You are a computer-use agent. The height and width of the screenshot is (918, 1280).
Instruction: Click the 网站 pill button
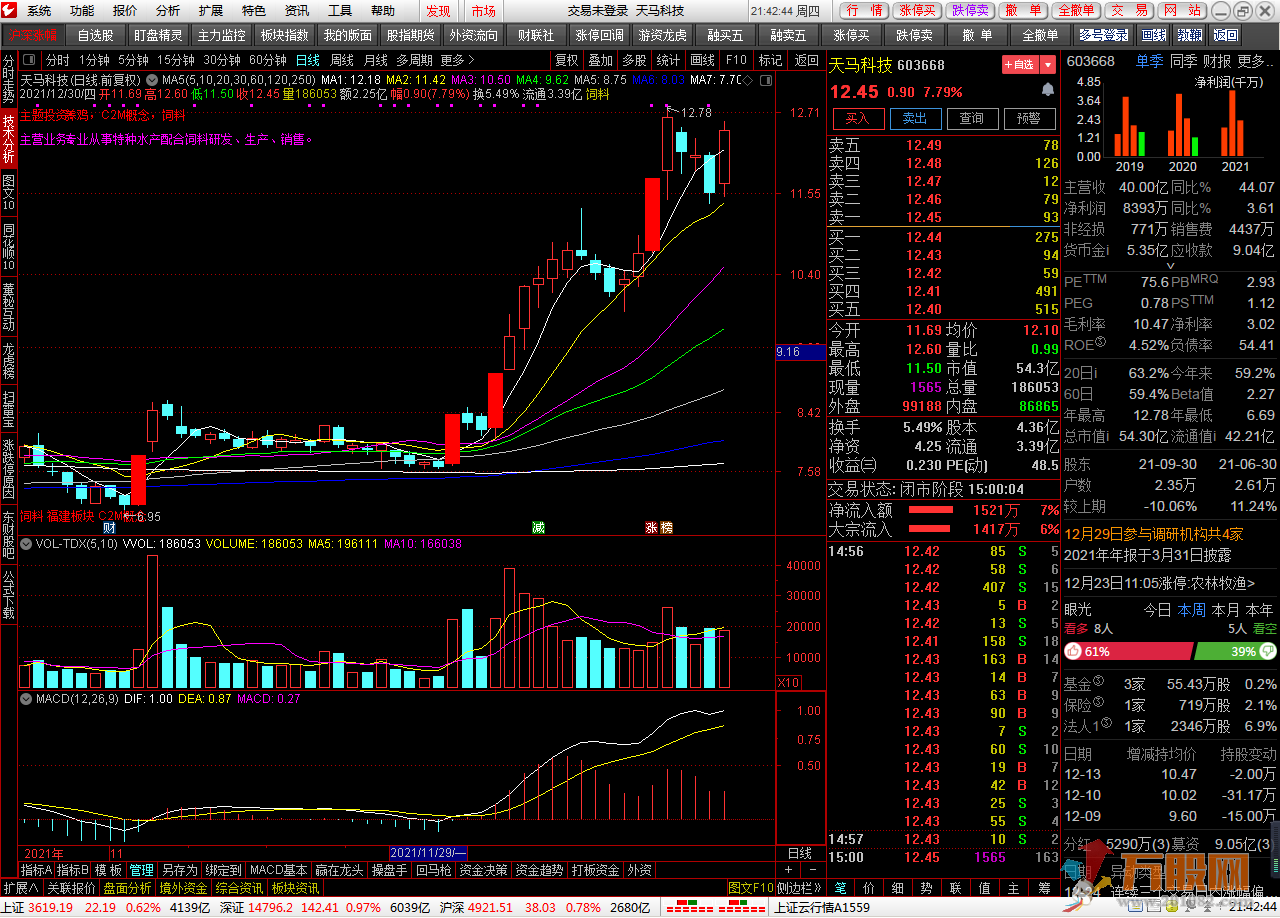[1182, 10]
